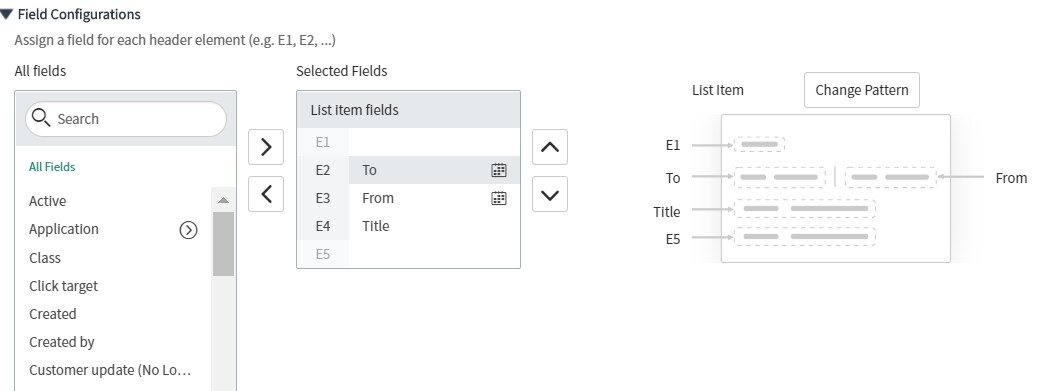Viewport: 1056px width, 391px height.
Task: Select the empty E1 slot row
Action: tap(408, 142)
